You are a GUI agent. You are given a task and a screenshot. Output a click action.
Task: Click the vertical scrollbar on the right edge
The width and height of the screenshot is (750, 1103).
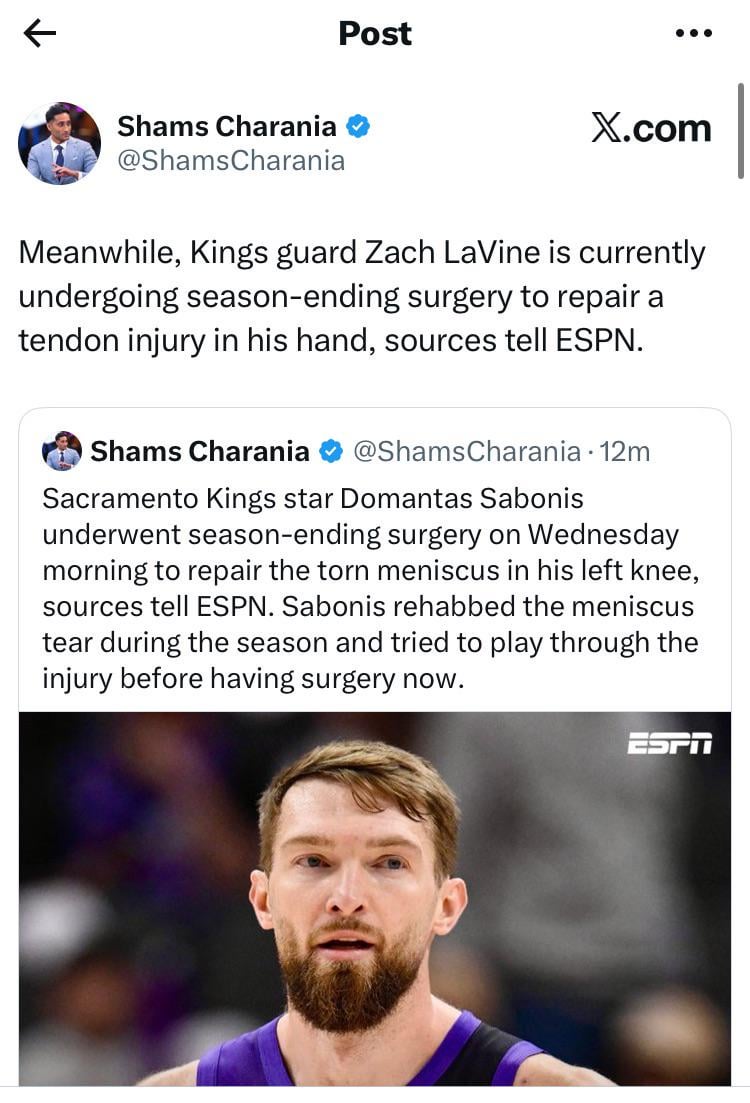741,130
